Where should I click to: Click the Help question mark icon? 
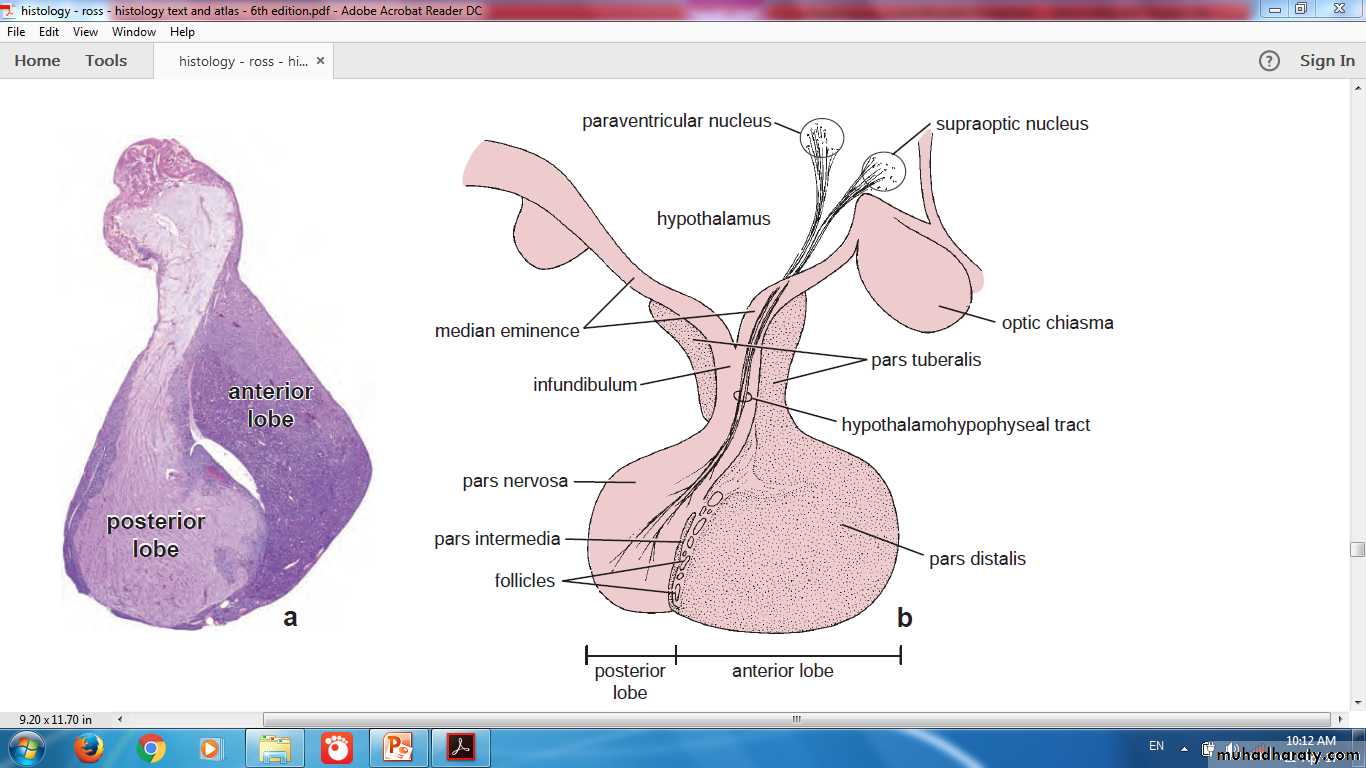[1269, 61]
